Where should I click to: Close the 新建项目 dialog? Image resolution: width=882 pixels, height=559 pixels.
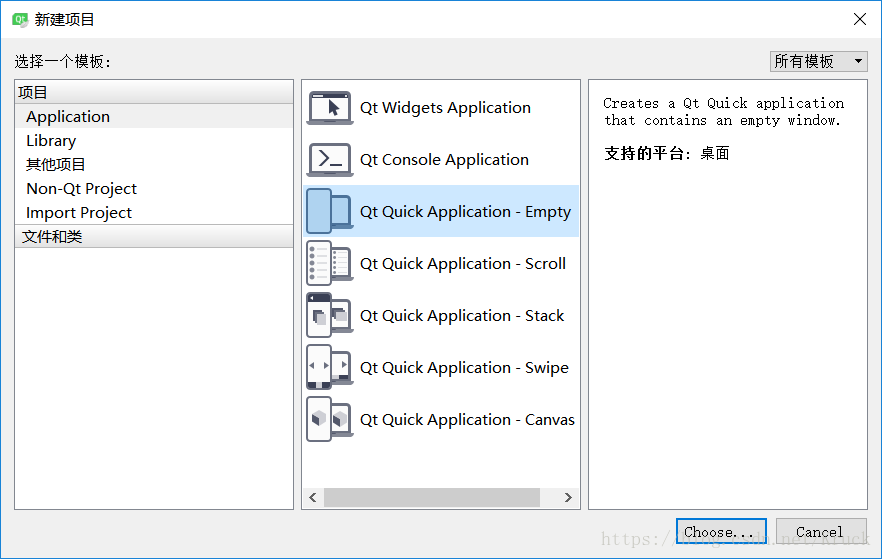point(860,19)
